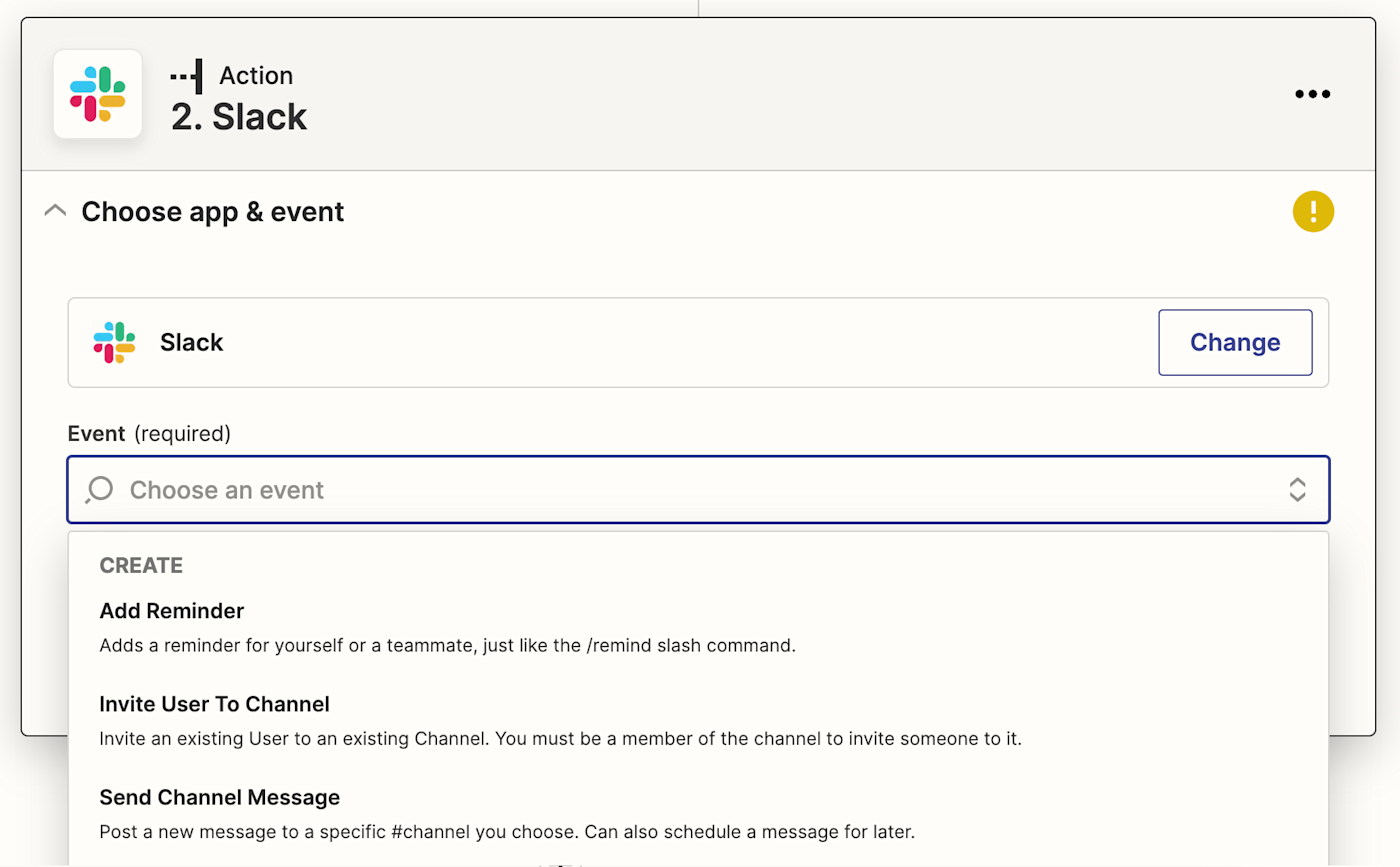Click the 2. Slack step title
This screenshot has width=1400, height=867.
tap(239, 117)
